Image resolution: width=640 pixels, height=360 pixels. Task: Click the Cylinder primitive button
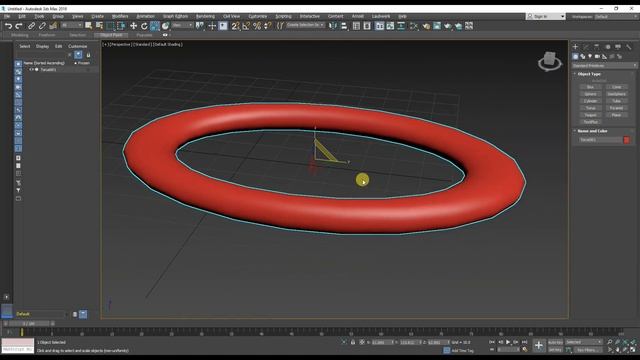[591, 101]
